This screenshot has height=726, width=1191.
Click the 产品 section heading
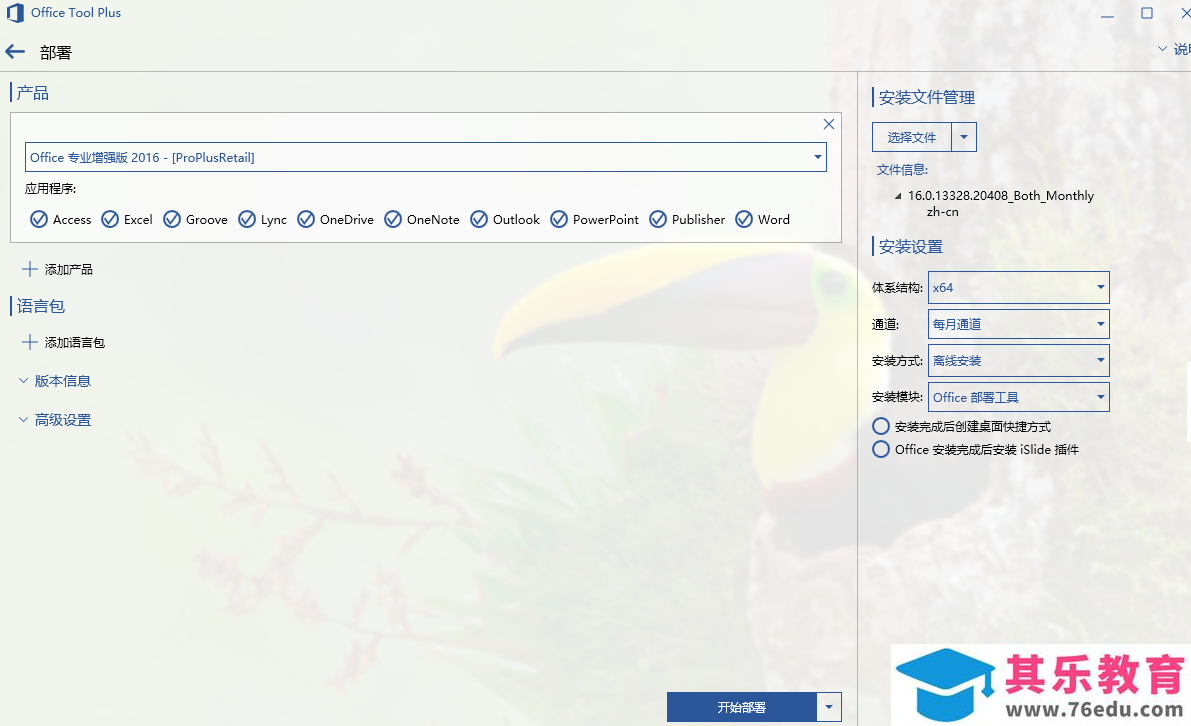(x=33, y=93)
